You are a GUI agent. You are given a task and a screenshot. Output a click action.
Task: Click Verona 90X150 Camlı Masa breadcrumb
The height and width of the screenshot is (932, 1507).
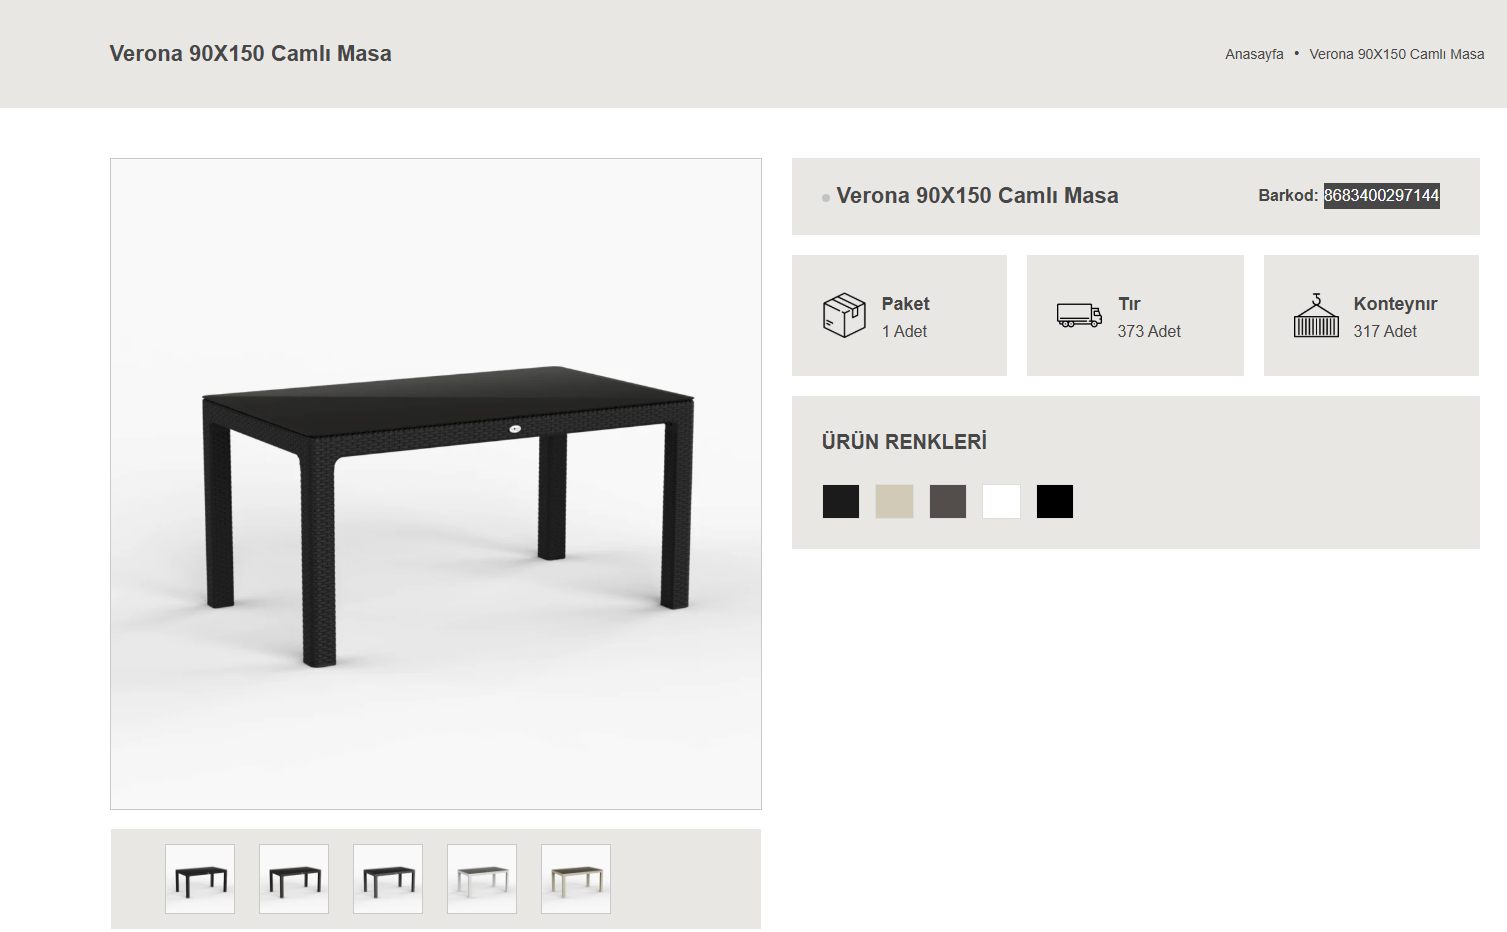pos(1397,54)
